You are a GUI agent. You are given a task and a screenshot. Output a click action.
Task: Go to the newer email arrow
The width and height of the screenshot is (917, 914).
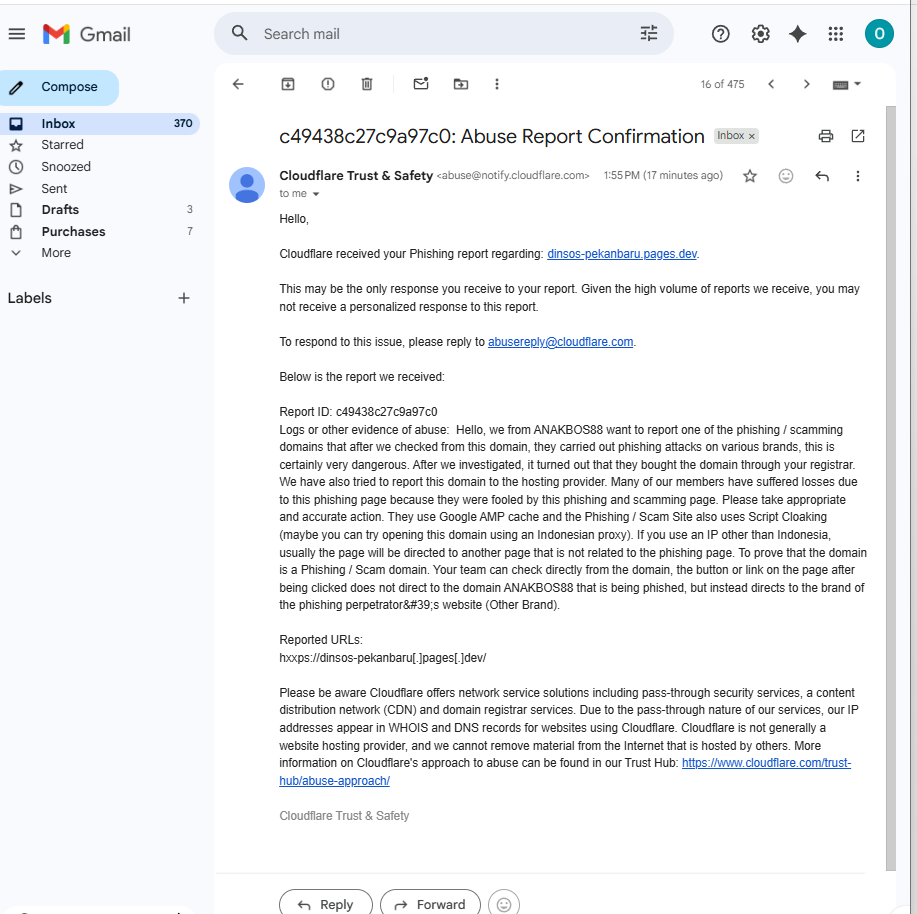click(771, 84)
